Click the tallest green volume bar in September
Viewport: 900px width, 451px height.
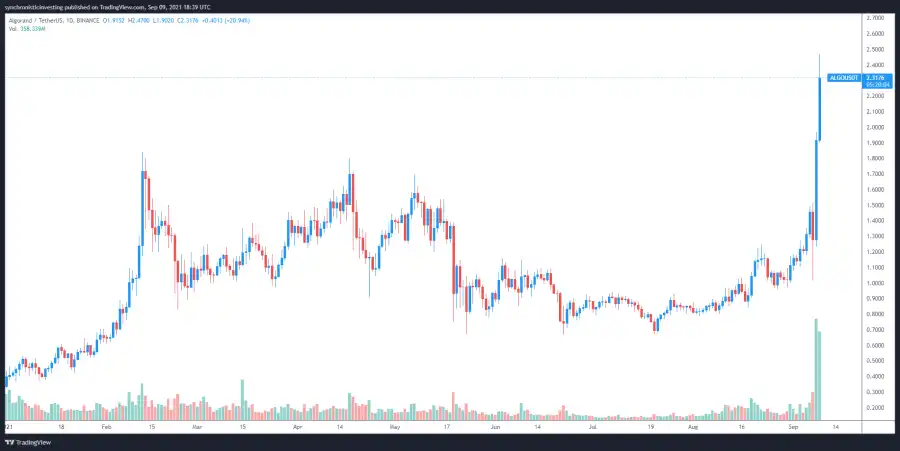[x=816, y=369]
